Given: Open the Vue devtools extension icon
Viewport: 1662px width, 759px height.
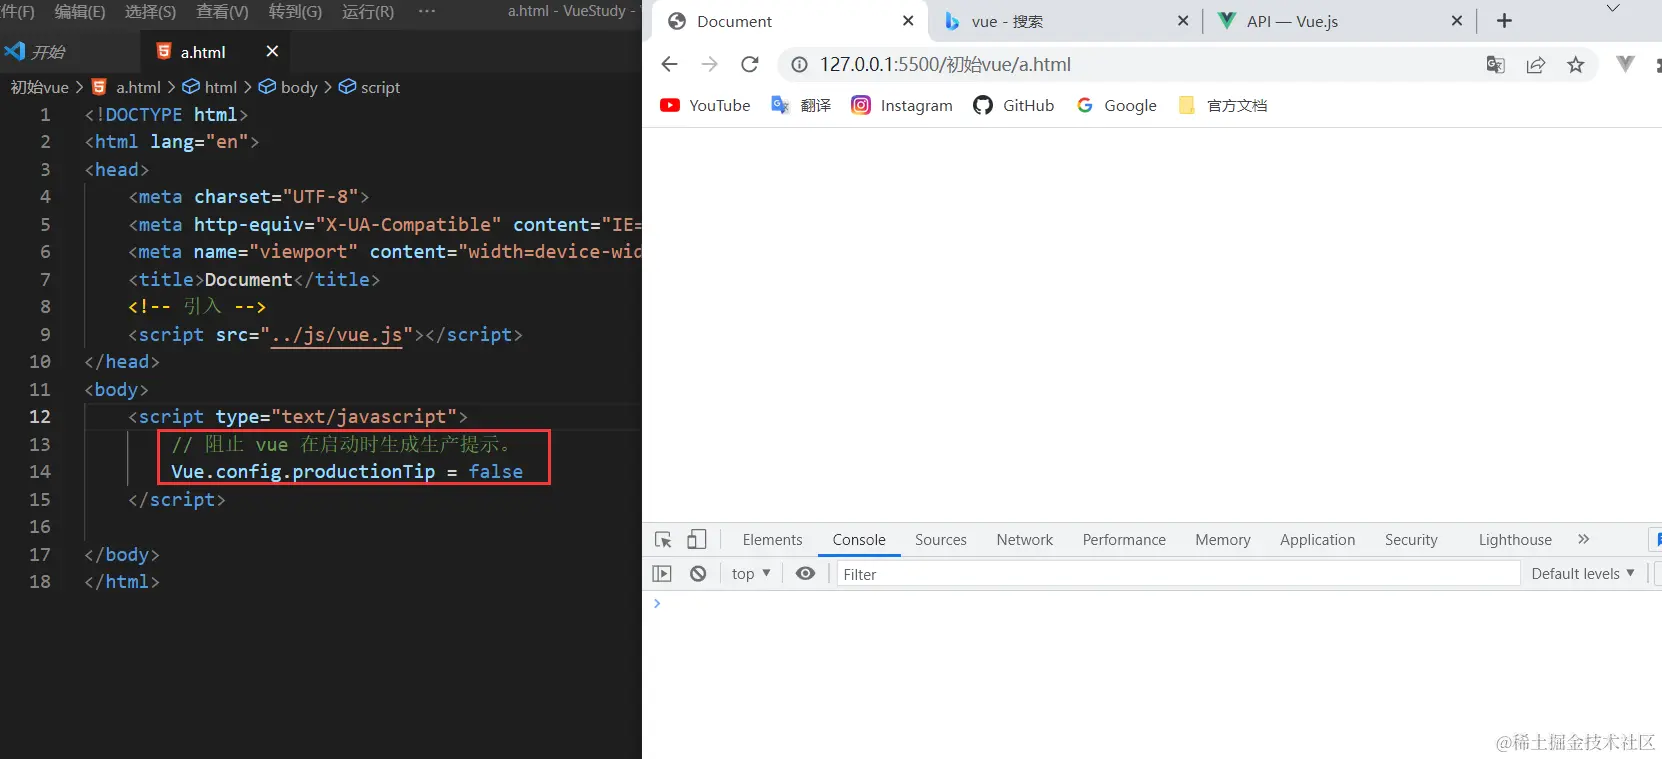Looking at the screenshot, I should [x=1626, y=64].
